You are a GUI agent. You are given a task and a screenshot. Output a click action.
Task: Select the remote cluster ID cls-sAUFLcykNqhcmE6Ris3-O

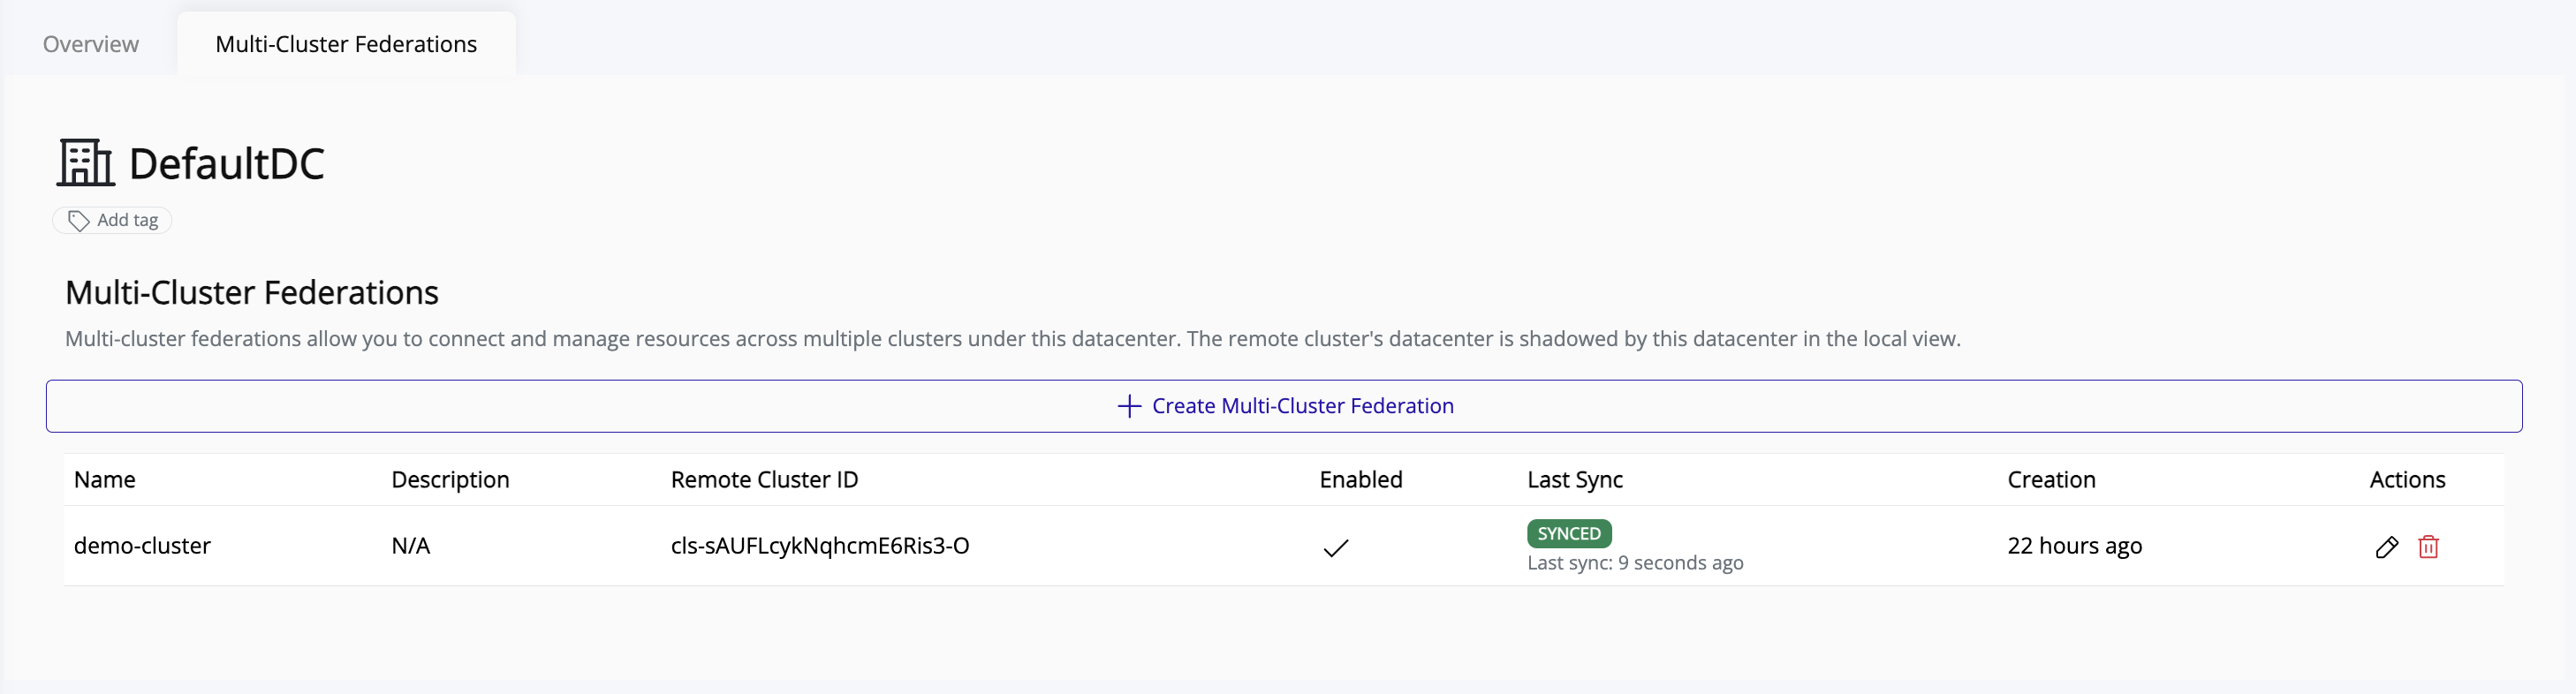[x=820, y=546]
